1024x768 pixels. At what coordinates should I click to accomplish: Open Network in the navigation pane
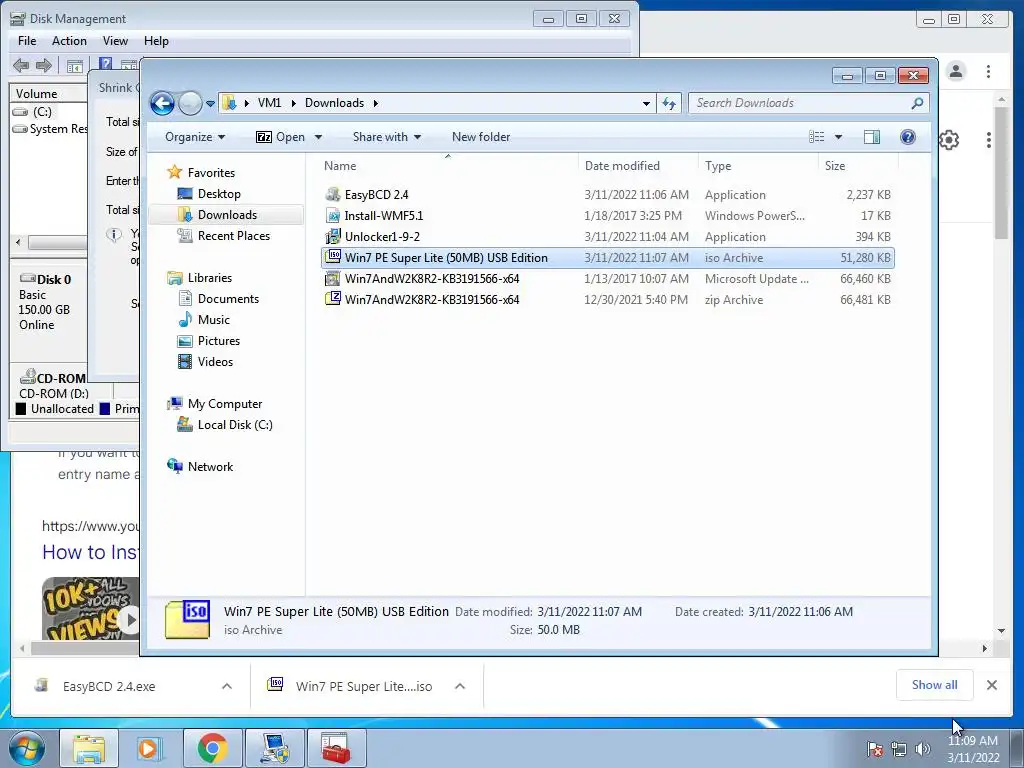pos(210,466)
